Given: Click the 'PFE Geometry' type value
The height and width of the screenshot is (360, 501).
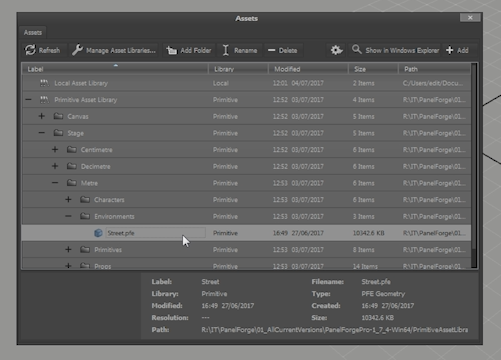Looking at the screenshot, I should pos(383,294).
